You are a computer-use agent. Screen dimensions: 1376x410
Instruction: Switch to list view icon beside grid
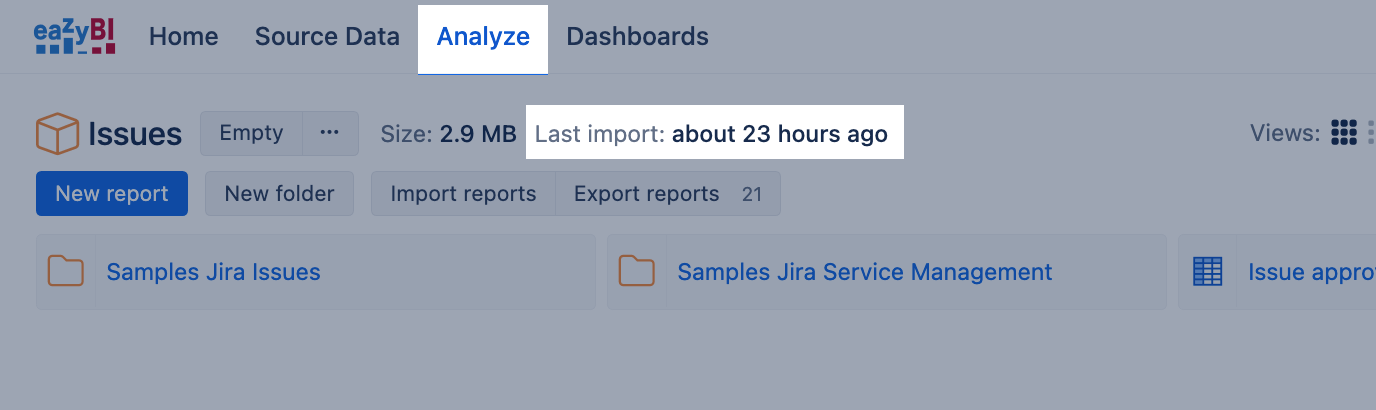(1370, 133)
